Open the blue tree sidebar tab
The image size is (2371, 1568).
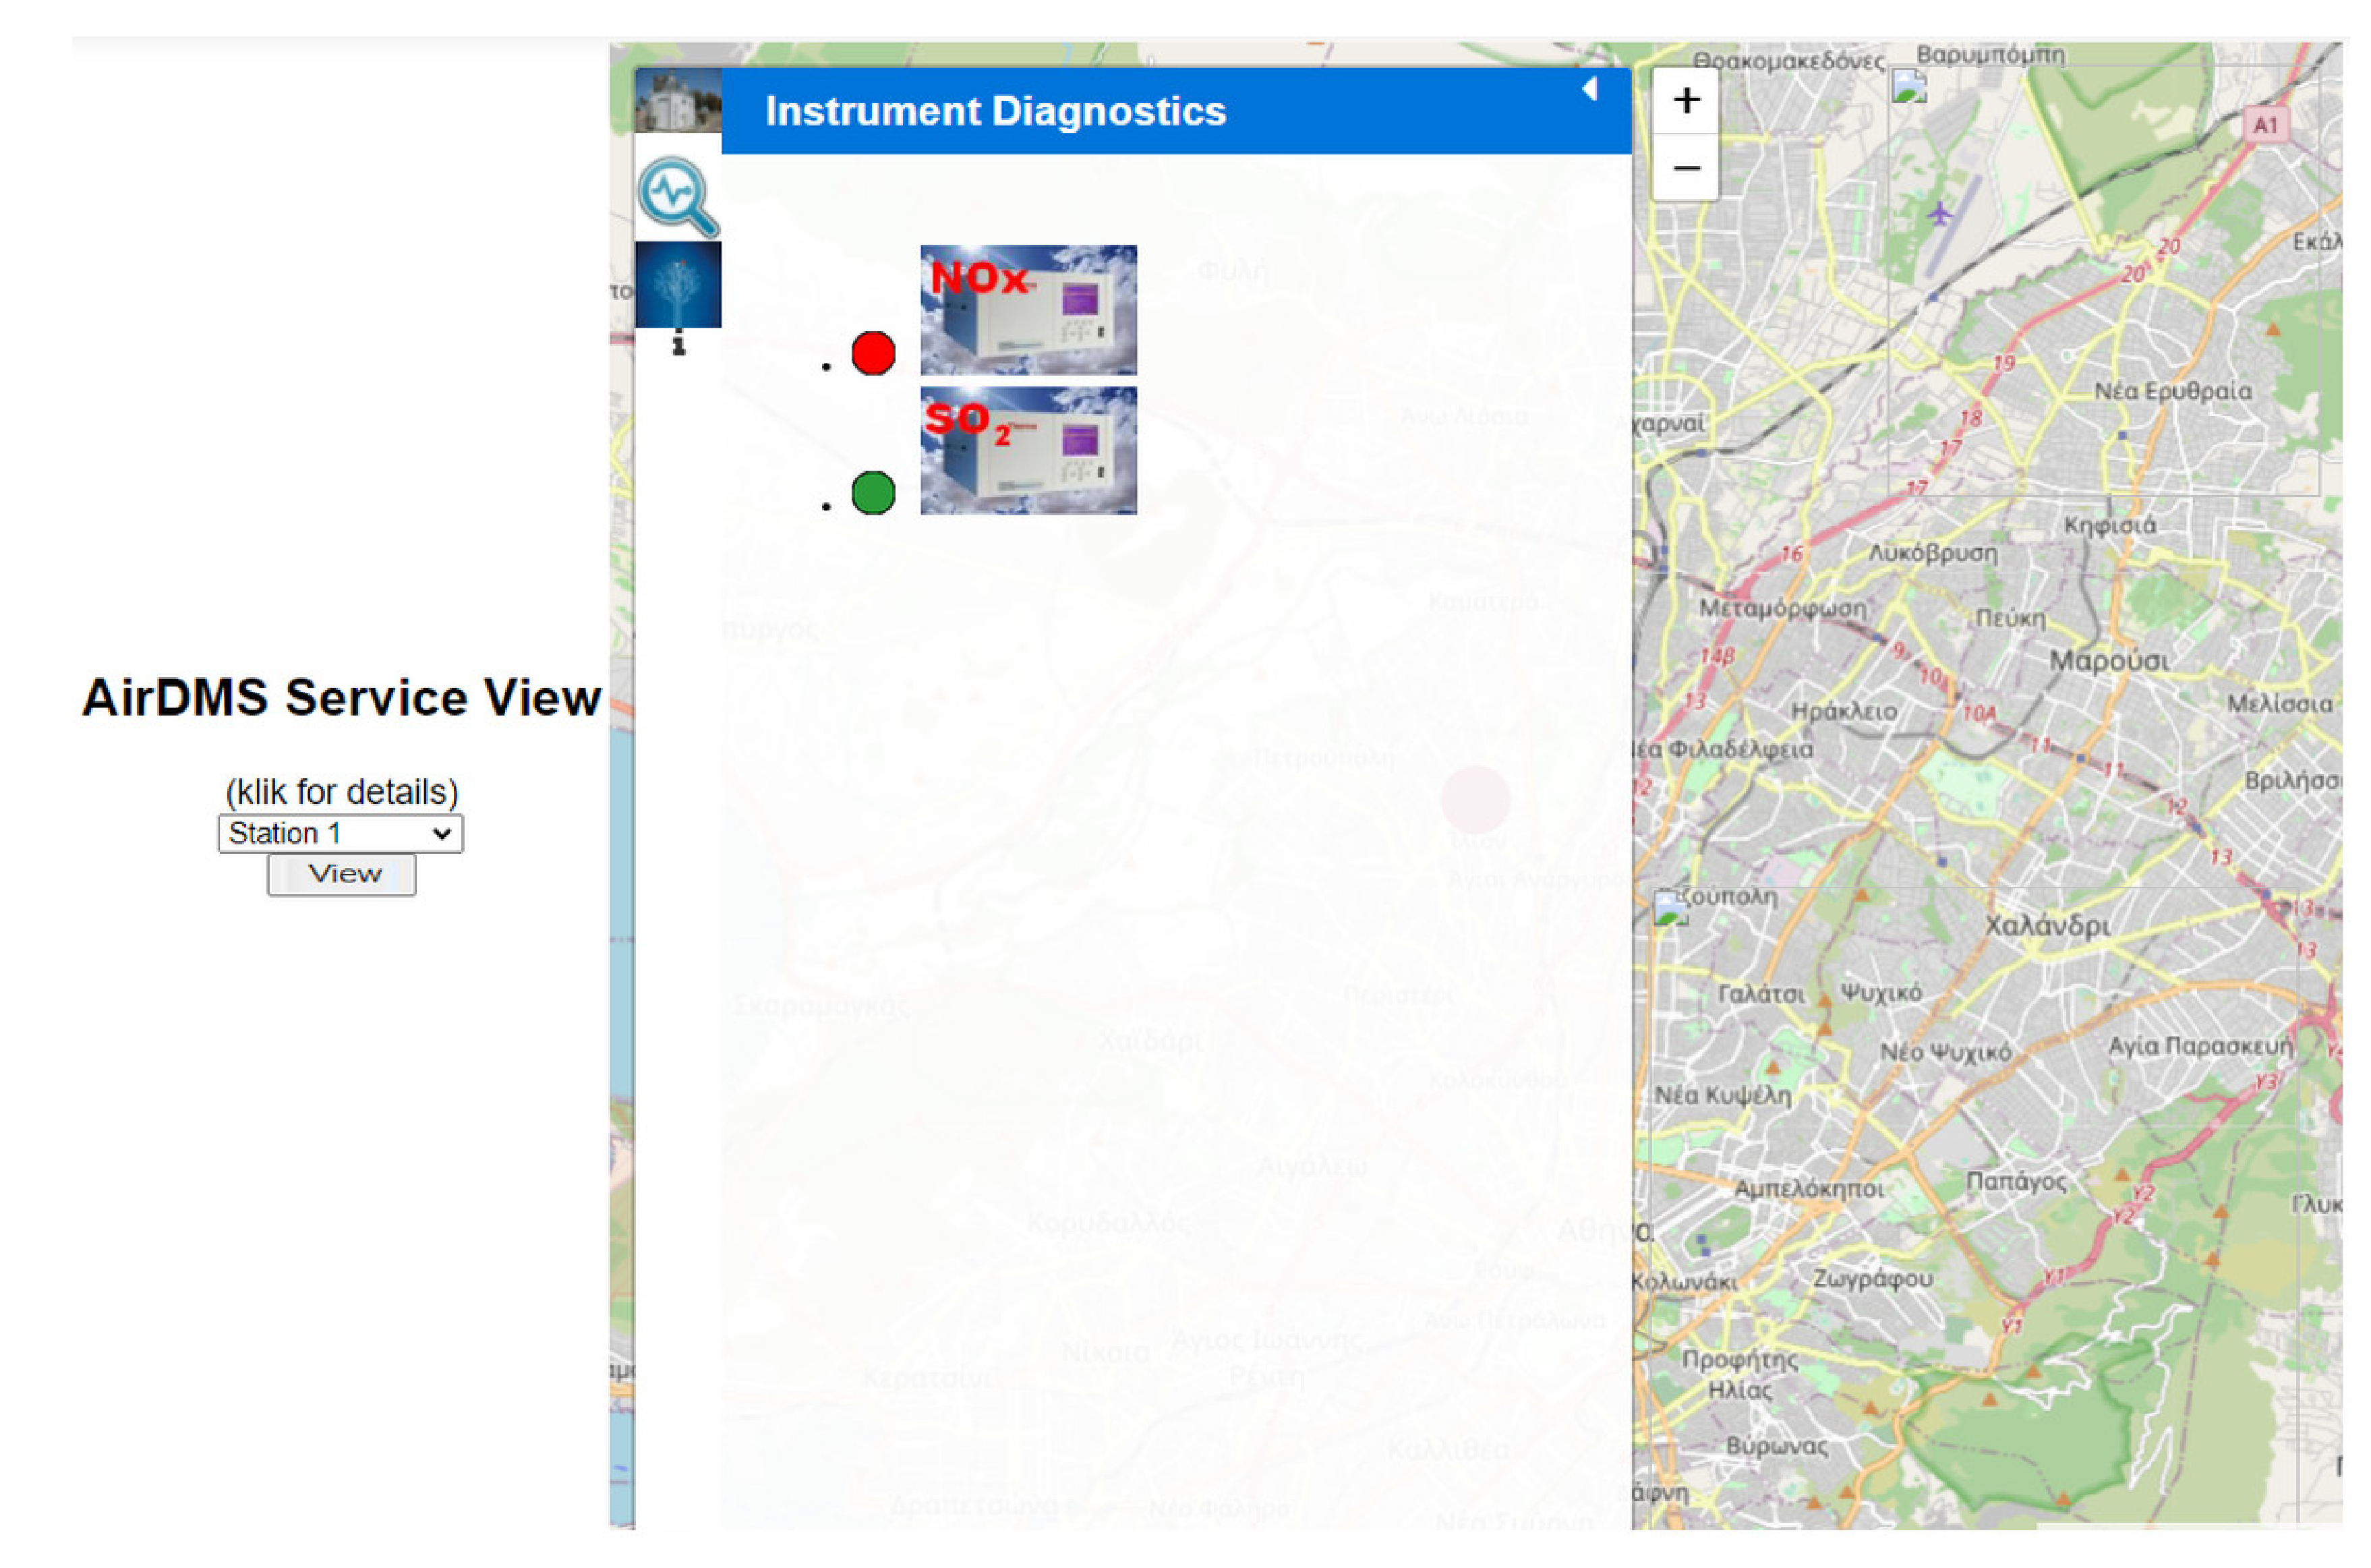tap(678, 284)
